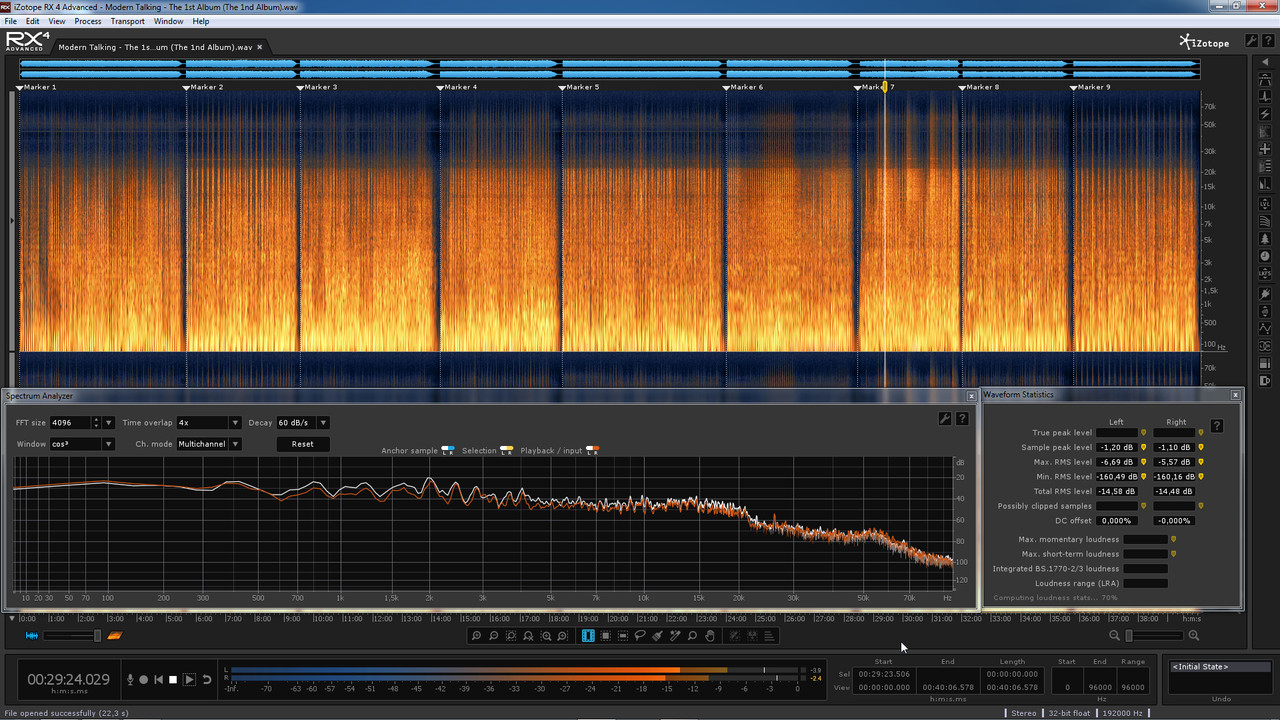Zoom to selection with the dashed magnifier icon
Screen dimensions: 1280x720
tap(511, 636)
